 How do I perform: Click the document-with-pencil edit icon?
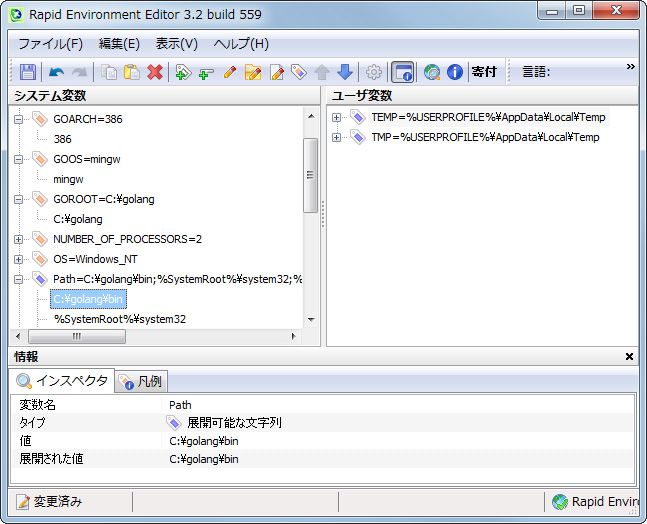(276, 72)
